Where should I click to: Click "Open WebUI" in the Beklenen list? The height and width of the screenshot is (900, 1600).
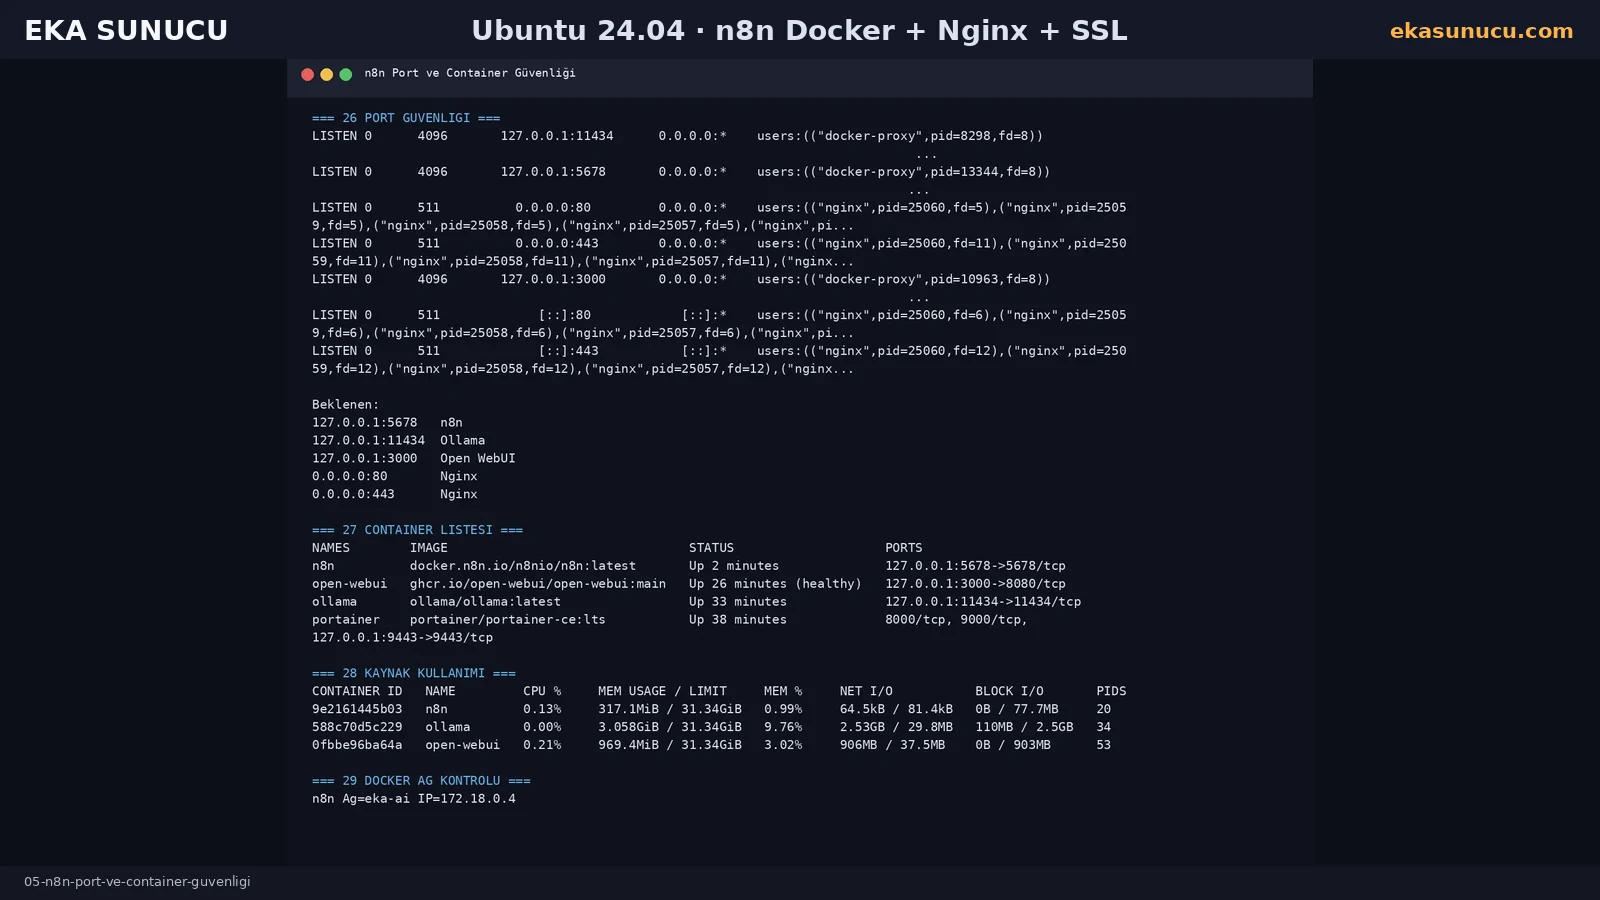[478, 459]
